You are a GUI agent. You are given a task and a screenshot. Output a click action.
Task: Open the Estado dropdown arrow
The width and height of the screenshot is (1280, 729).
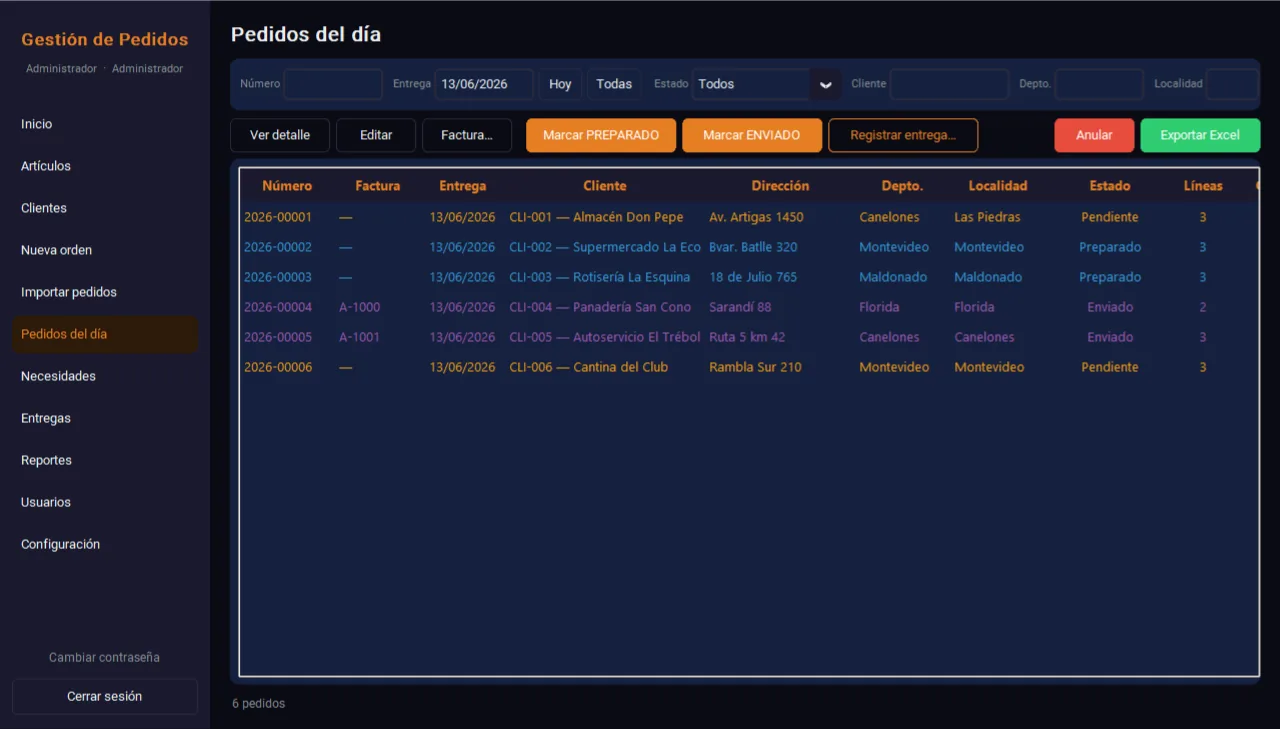(x=825, y=84)
